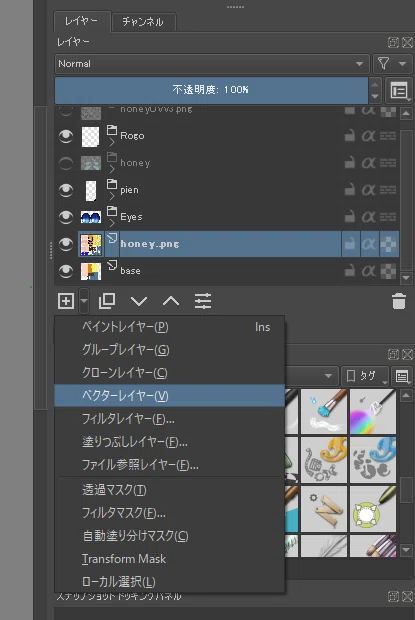
Task: Toggle lock on the pien layer
Action: (349, 189)
